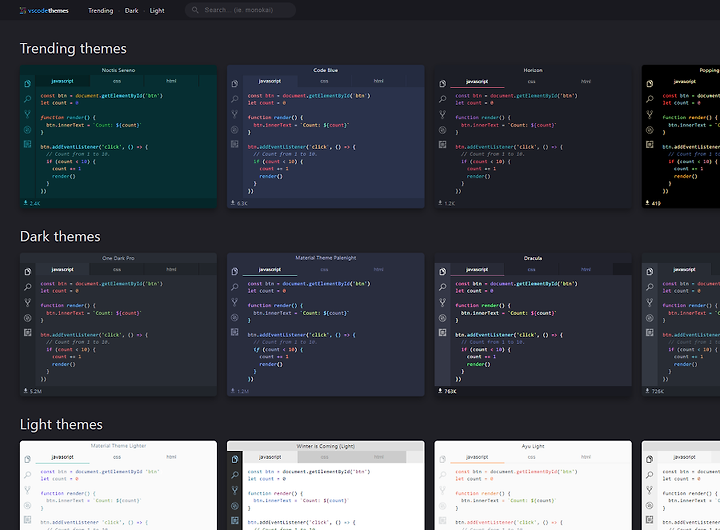Click the debug icon in Material Theme Palenight card
This screenshot has width=720, height=530.
(x=235, y=317)
